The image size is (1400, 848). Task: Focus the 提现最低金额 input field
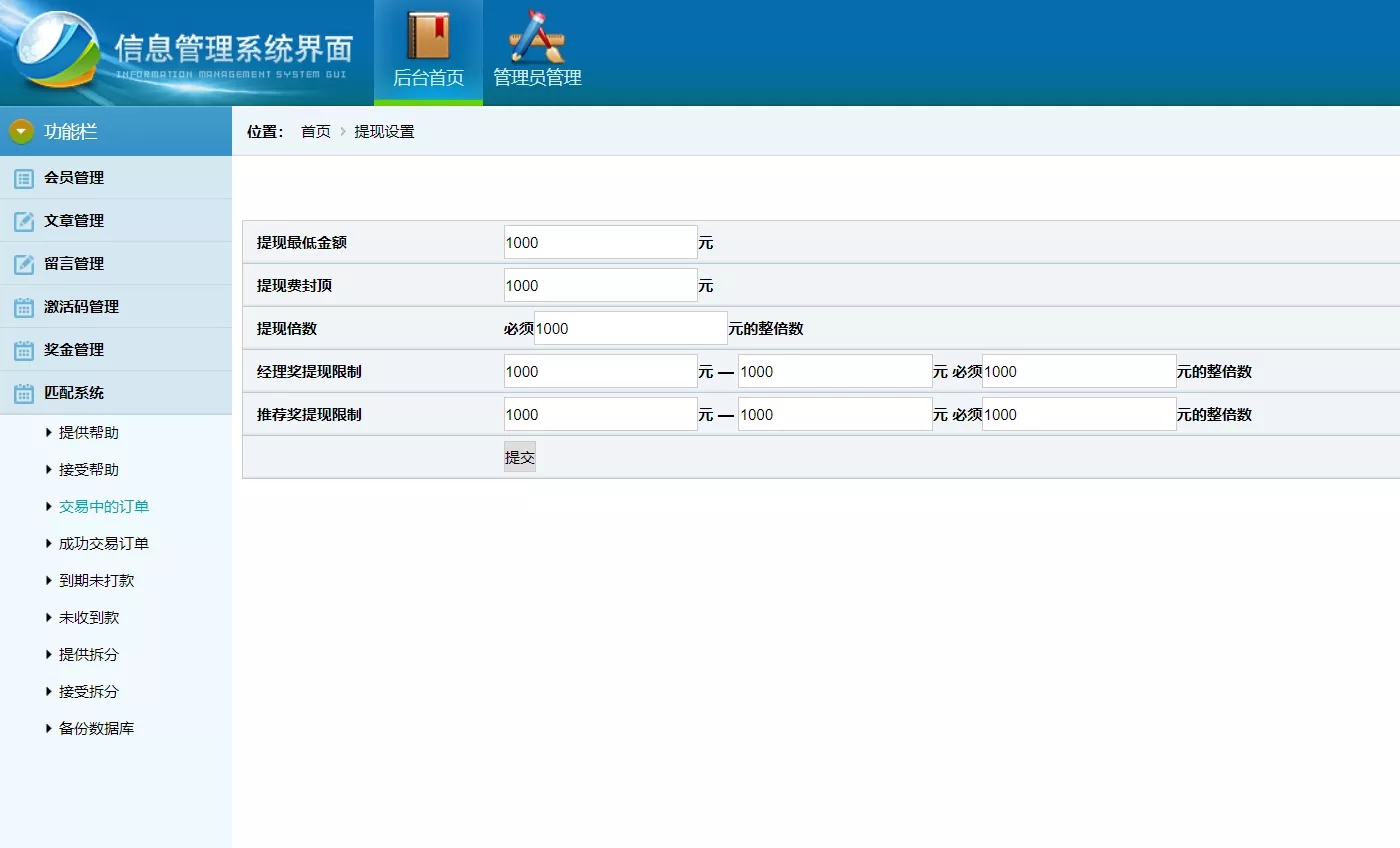click(x=600, y=242)
